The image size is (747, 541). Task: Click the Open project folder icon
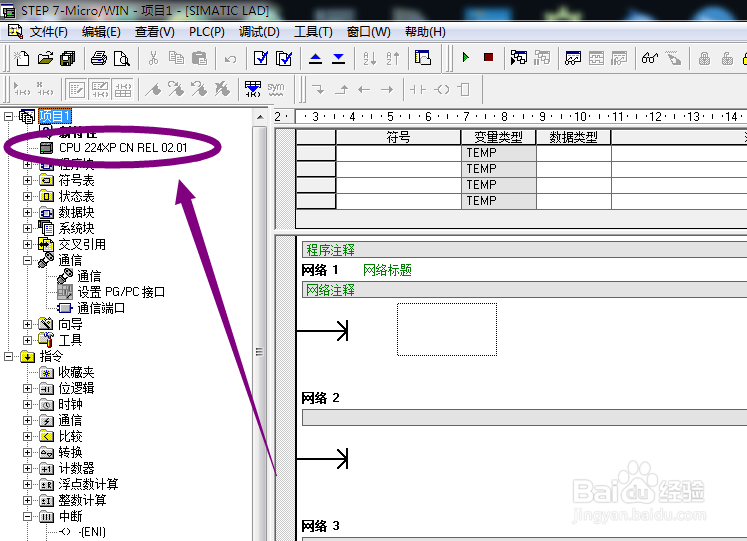click(x=45, y=59)
